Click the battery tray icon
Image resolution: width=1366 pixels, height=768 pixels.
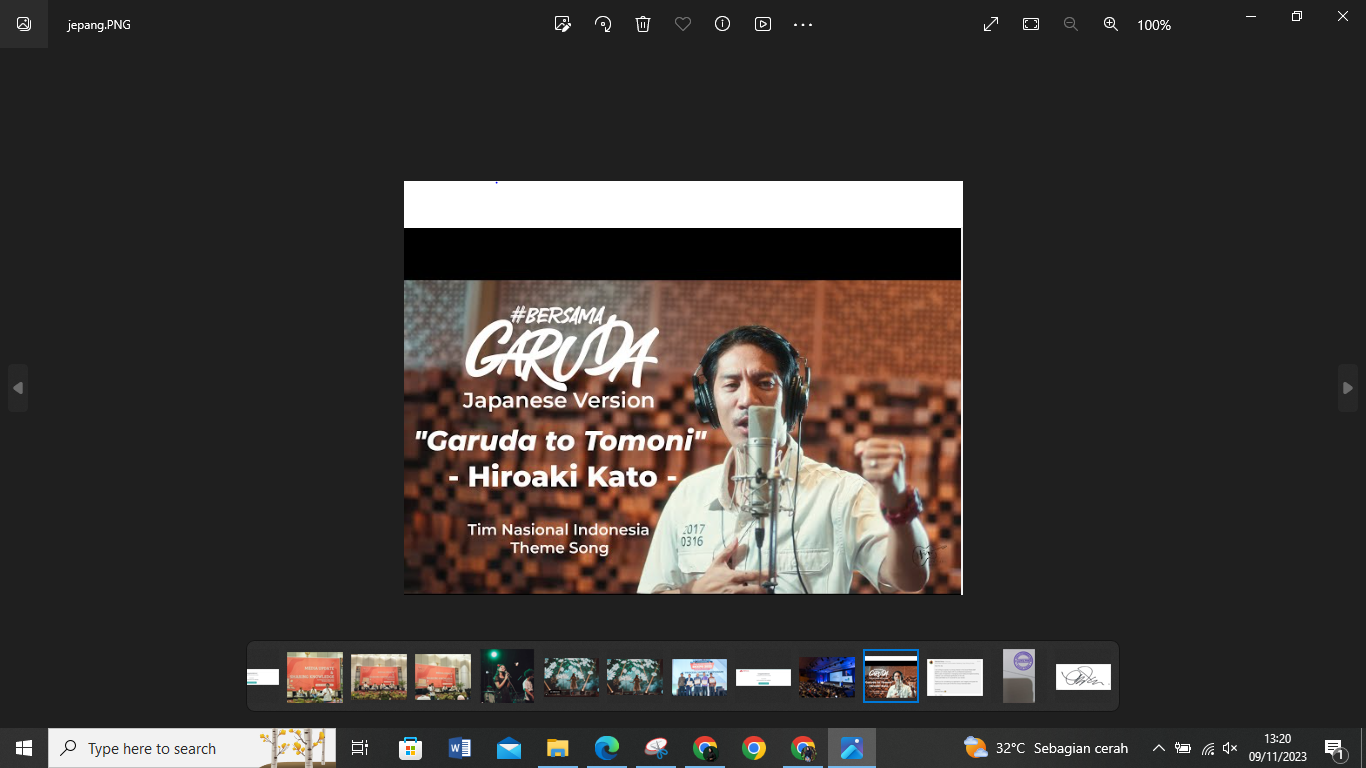1183,748
